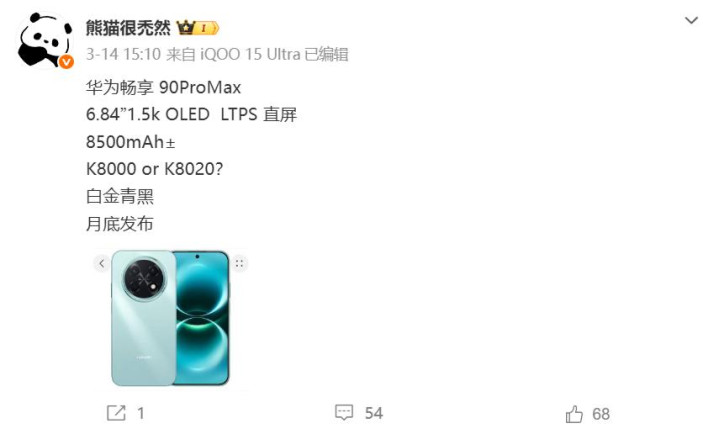The width and height of the screenshot is (719, 434).
Task: Click the orange verified V badge
Action: tap(66, 61)
